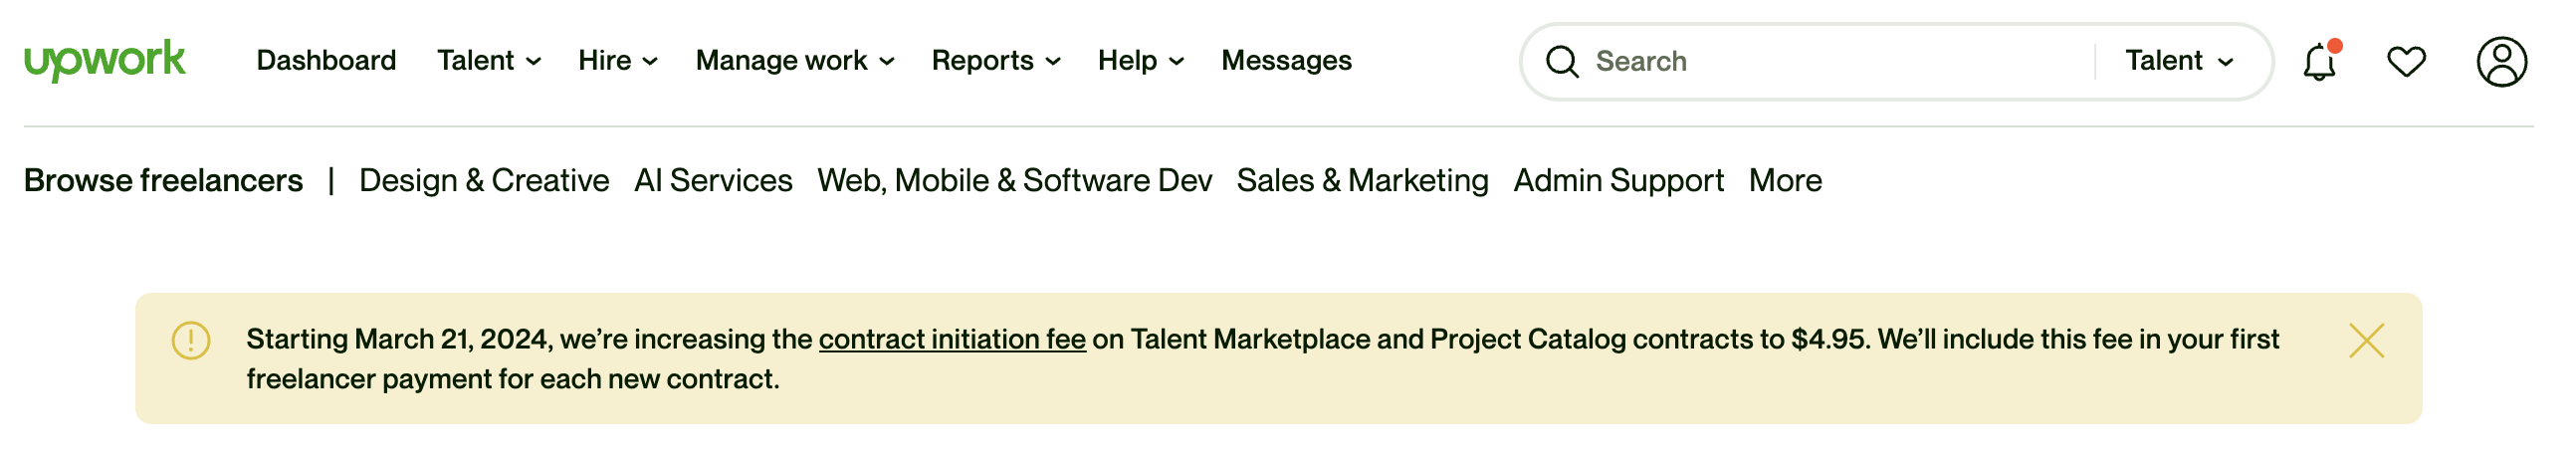Open the notifications bell
Viewport: 2576px width, 466px height.
(x=2319, y=62)
